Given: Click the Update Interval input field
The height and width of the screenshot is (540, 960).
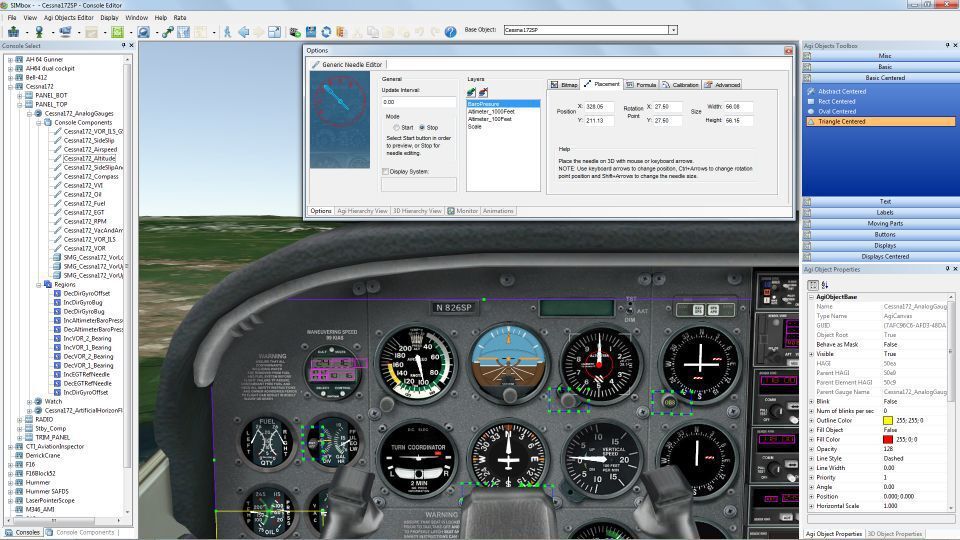Looking at the screenshot, I should (x=418, y=102).
